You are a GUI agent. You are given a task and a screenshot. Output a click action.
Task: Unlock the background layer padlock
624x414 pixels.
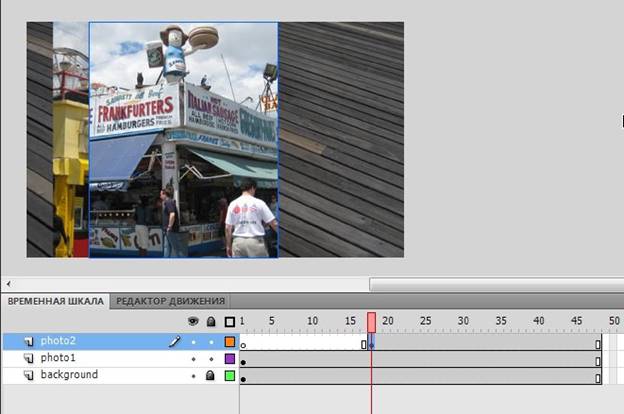pyautogui.click(x=210, y=375)
